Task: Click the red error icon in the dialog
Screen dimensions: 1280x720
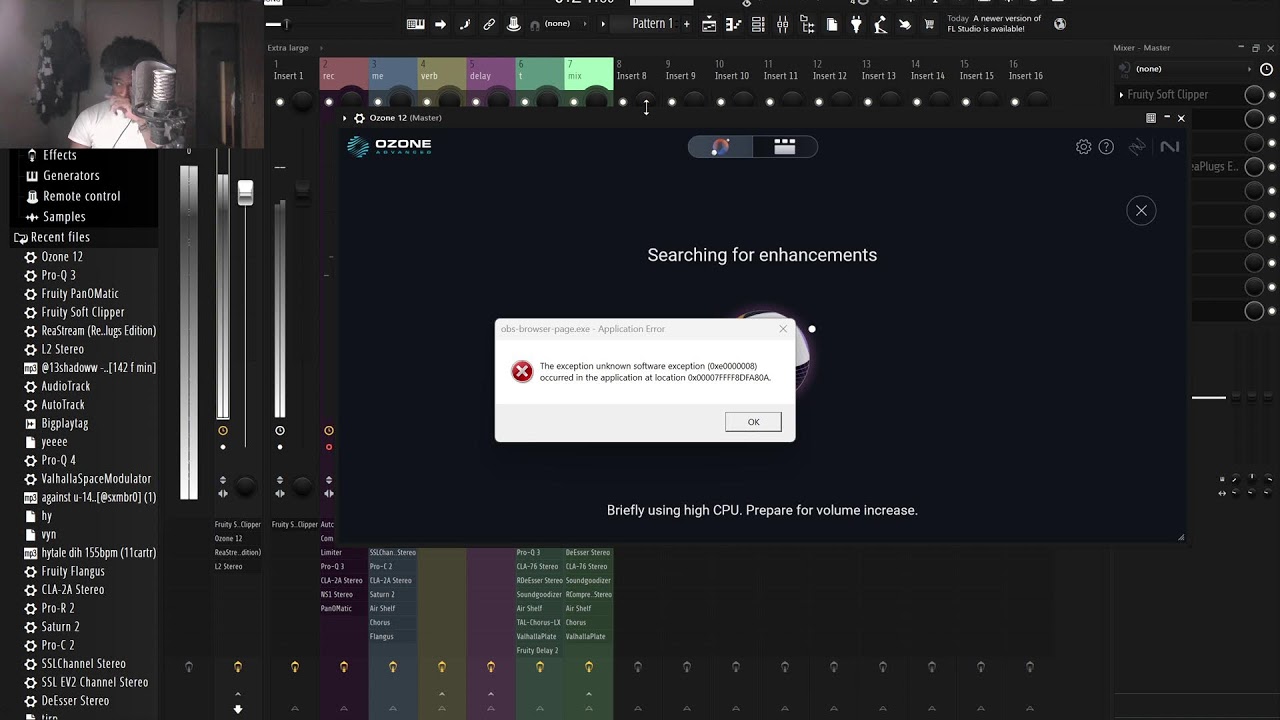Action: pyautogui.click(x=522, y=372)
